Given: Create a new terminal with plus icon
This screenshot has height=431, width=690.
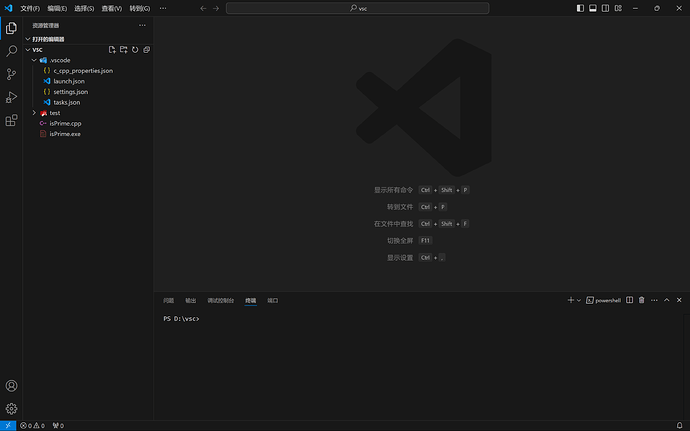Looking at the screenshot, I should [571, 300].
